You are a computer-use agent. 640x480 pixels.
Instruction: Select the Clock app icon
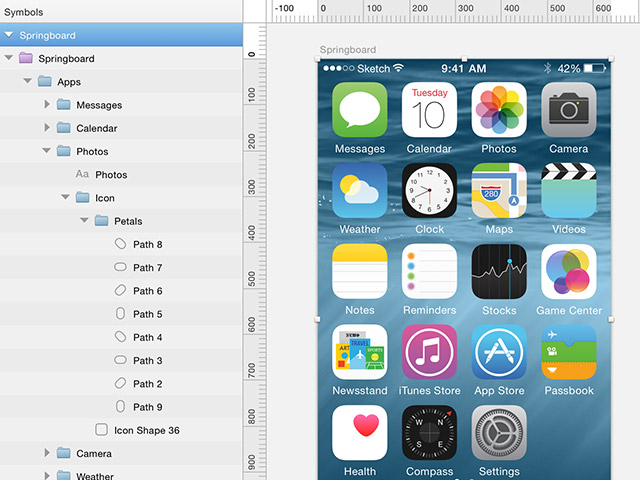429,190
